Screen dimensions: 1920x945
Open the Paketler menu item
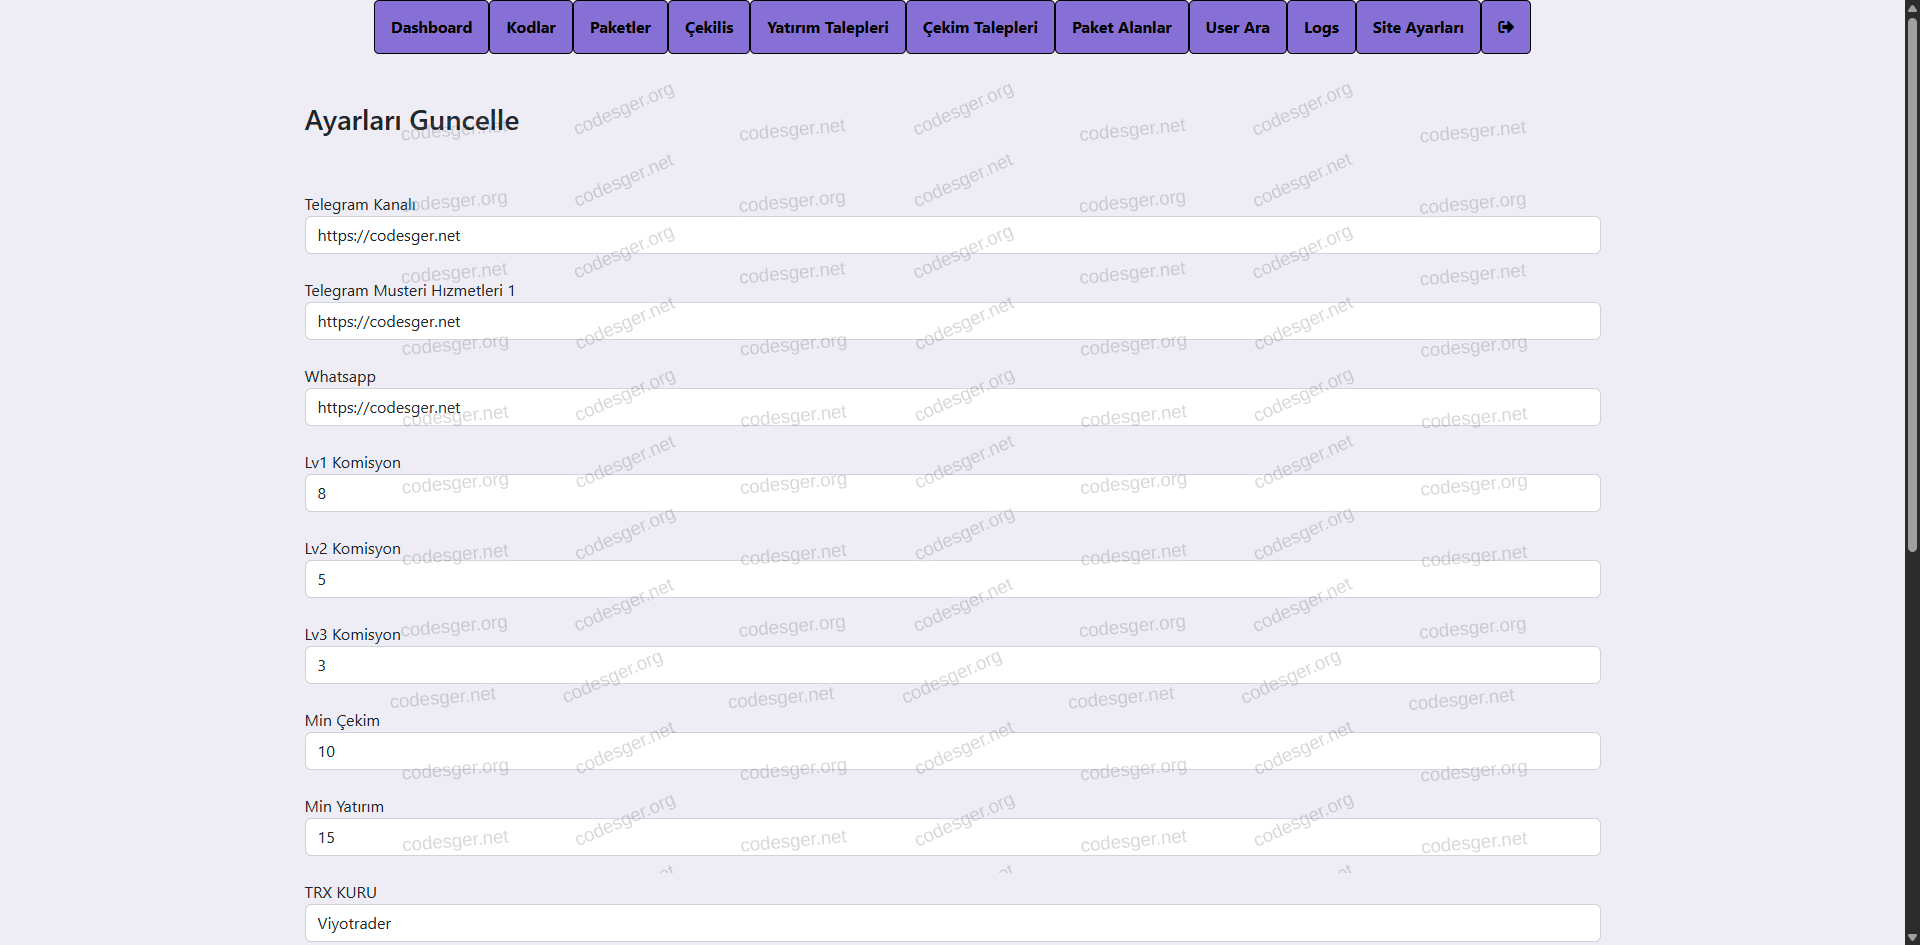(x=620, y=27)
